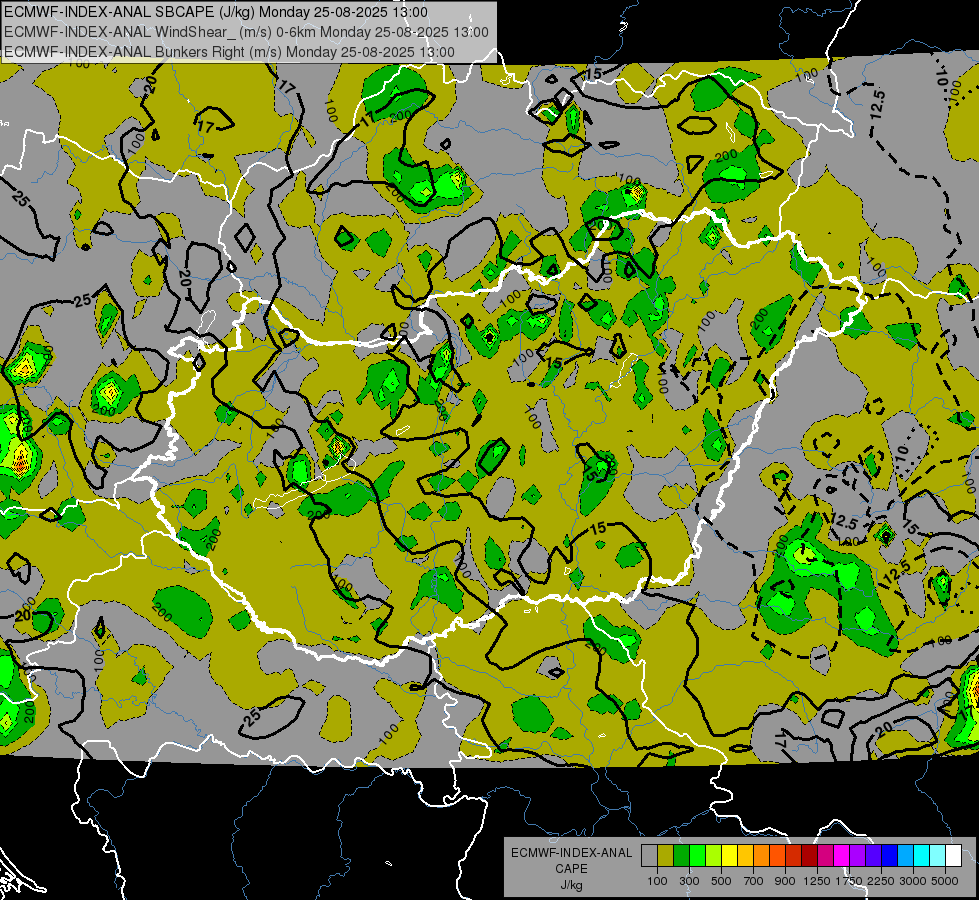The width and height of the screenshot is (979, 900).
Task: Click the grey swatch in the CAPE legend
Action: (649, 856)
